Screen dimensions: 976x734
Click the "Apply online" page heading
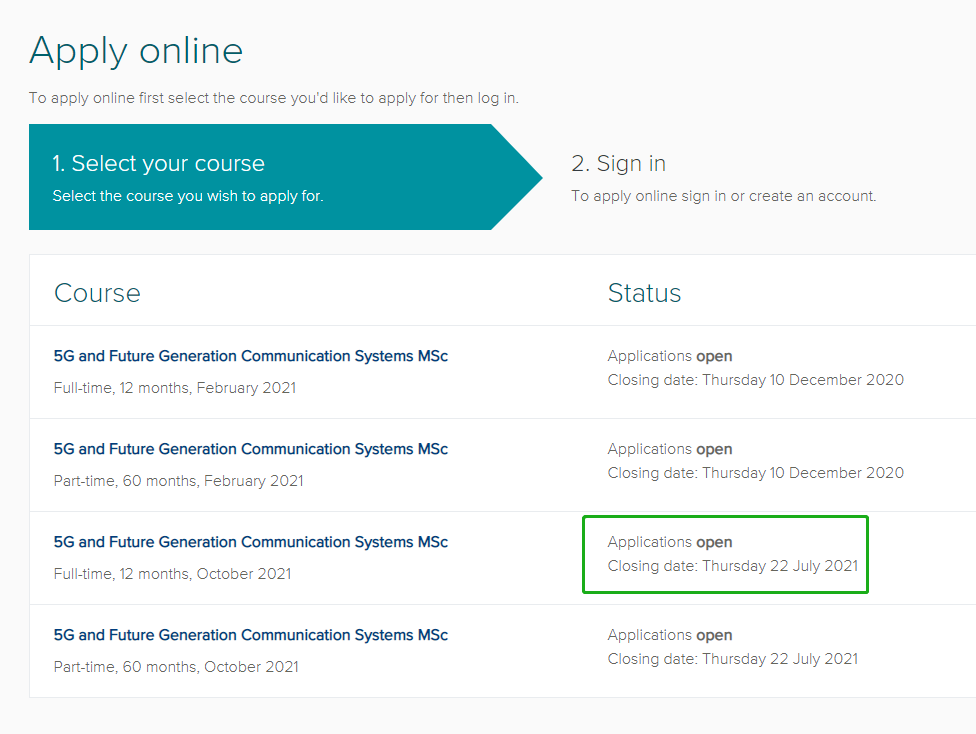point(136,50)
